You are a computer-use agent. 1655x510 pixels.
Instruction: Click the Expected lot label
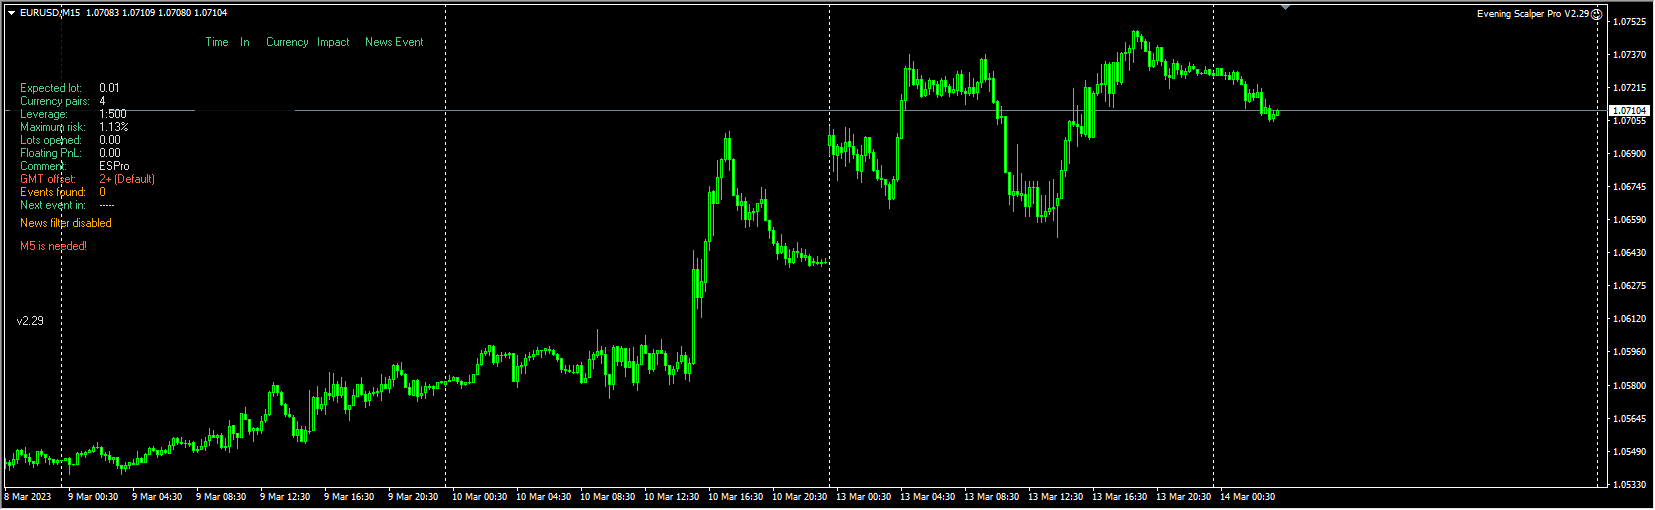[x=51, y=88]
